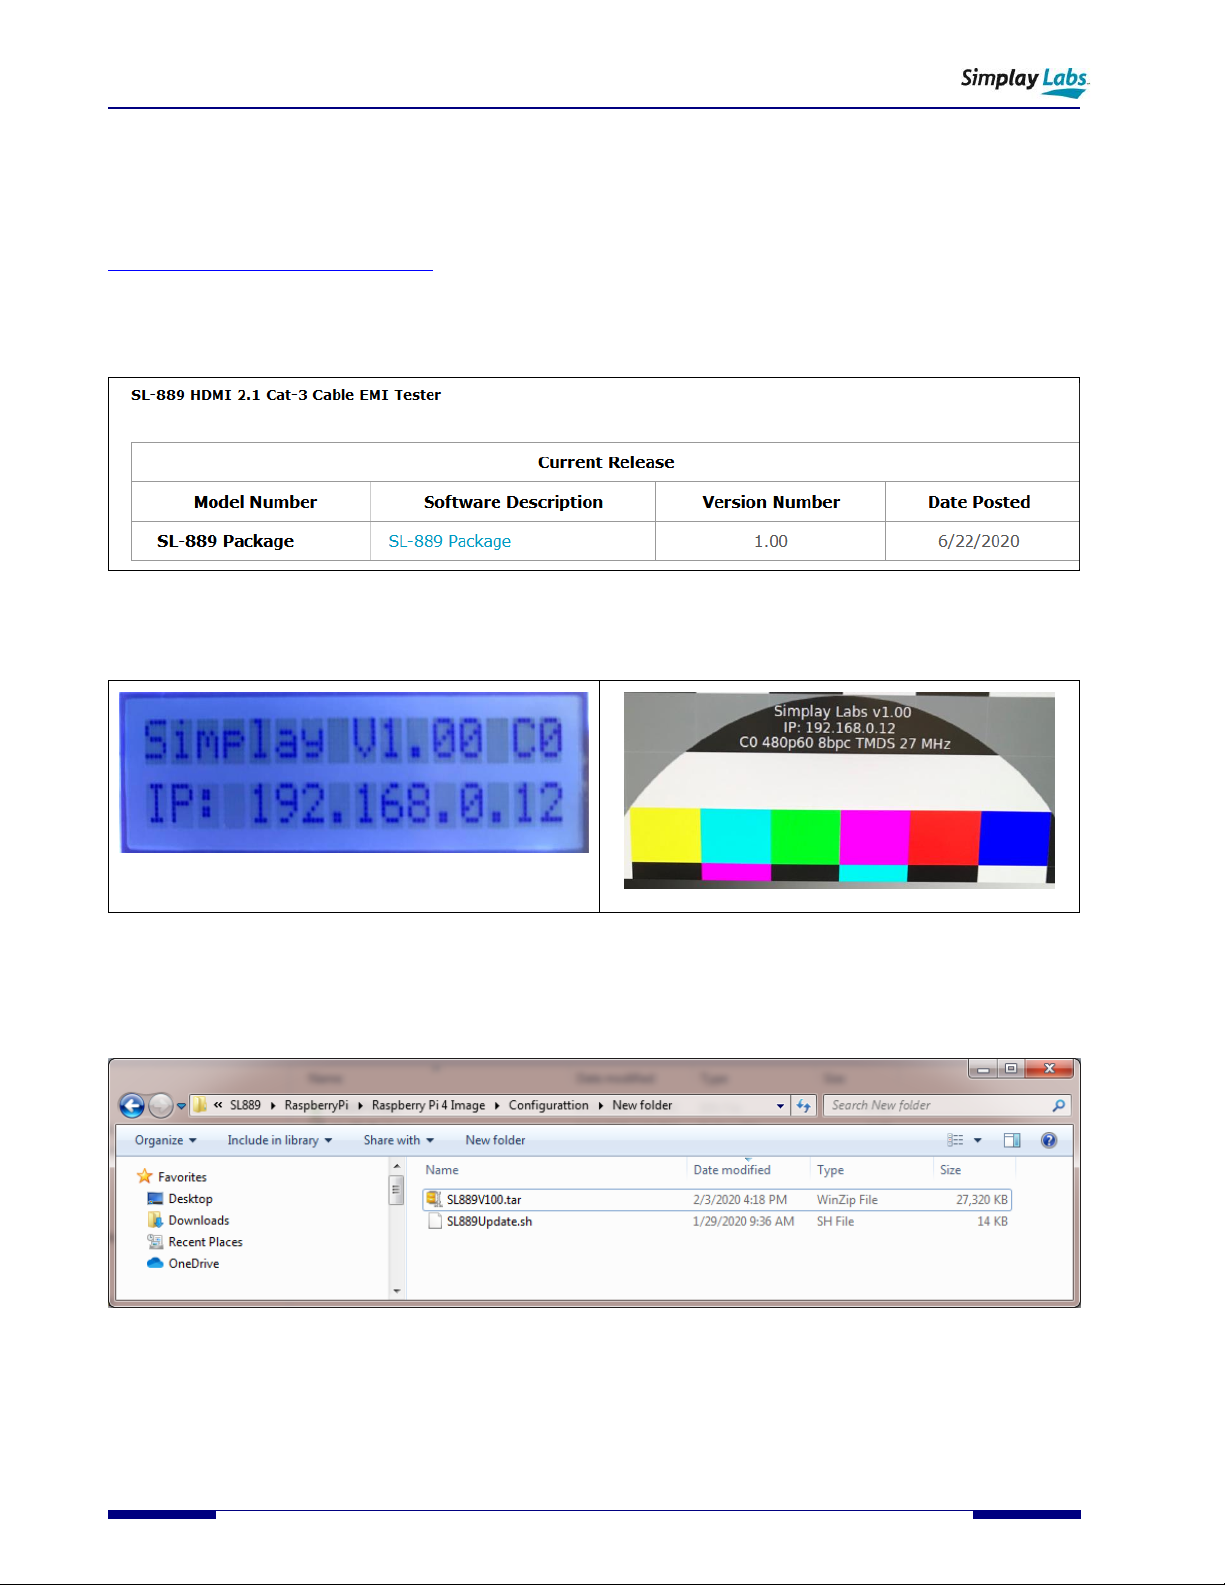
Task: Click the Change your view icon
Action: (955, 1140)
